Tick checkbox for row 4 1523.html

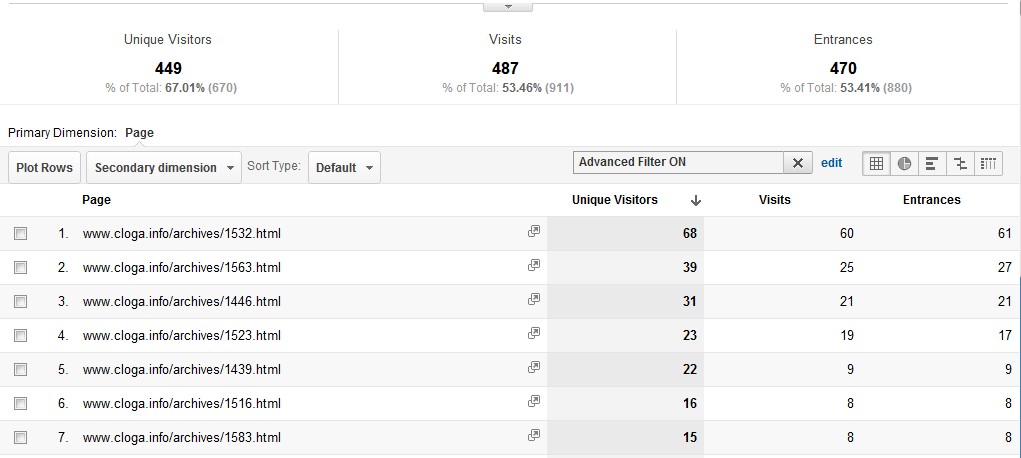click(x=21, y=336)
